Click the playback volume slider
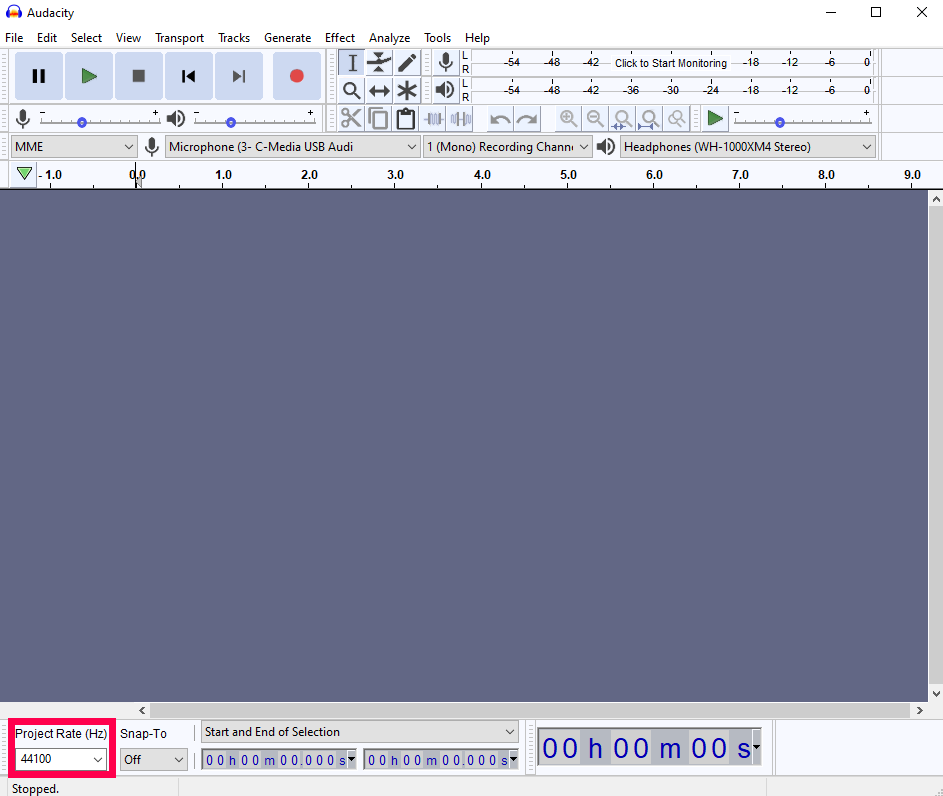Viewport: 943px width, 796px height. [254, 120]
